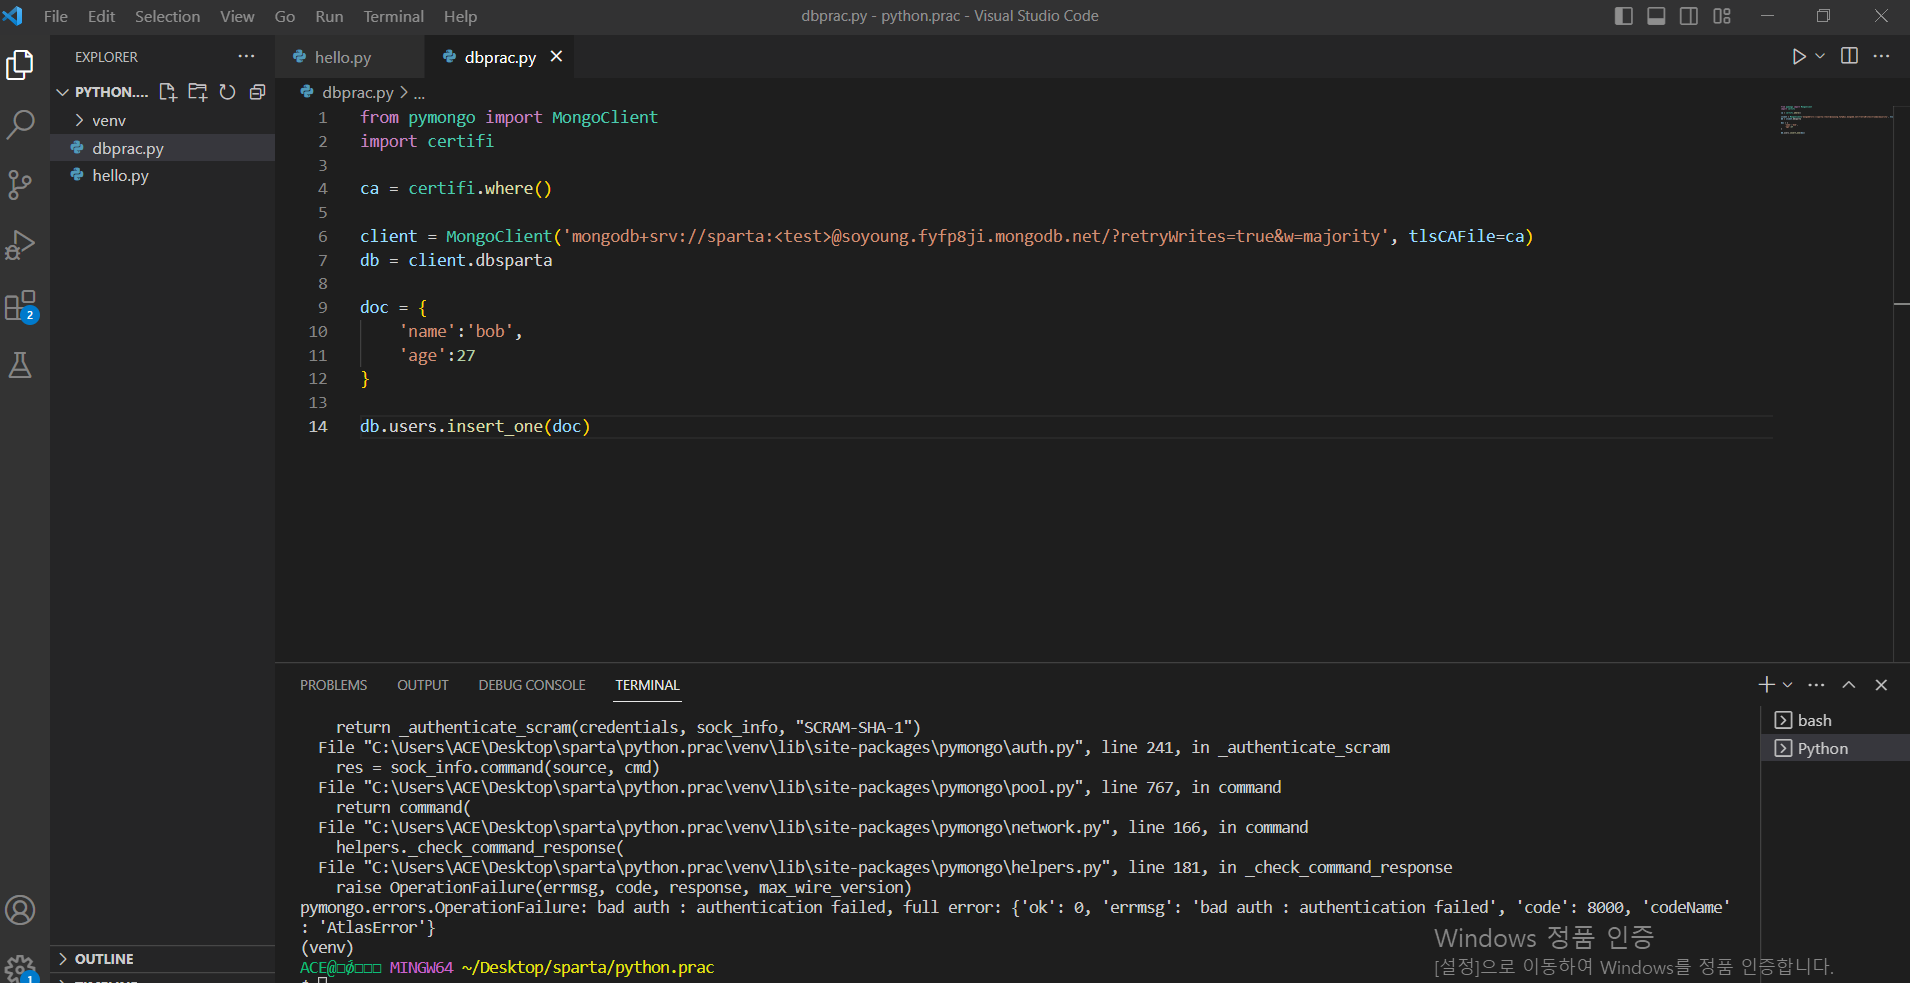Open the Extensions view with badge
Image resolution: width=1910 pixels, height=983 pixels.
[20, 306]
